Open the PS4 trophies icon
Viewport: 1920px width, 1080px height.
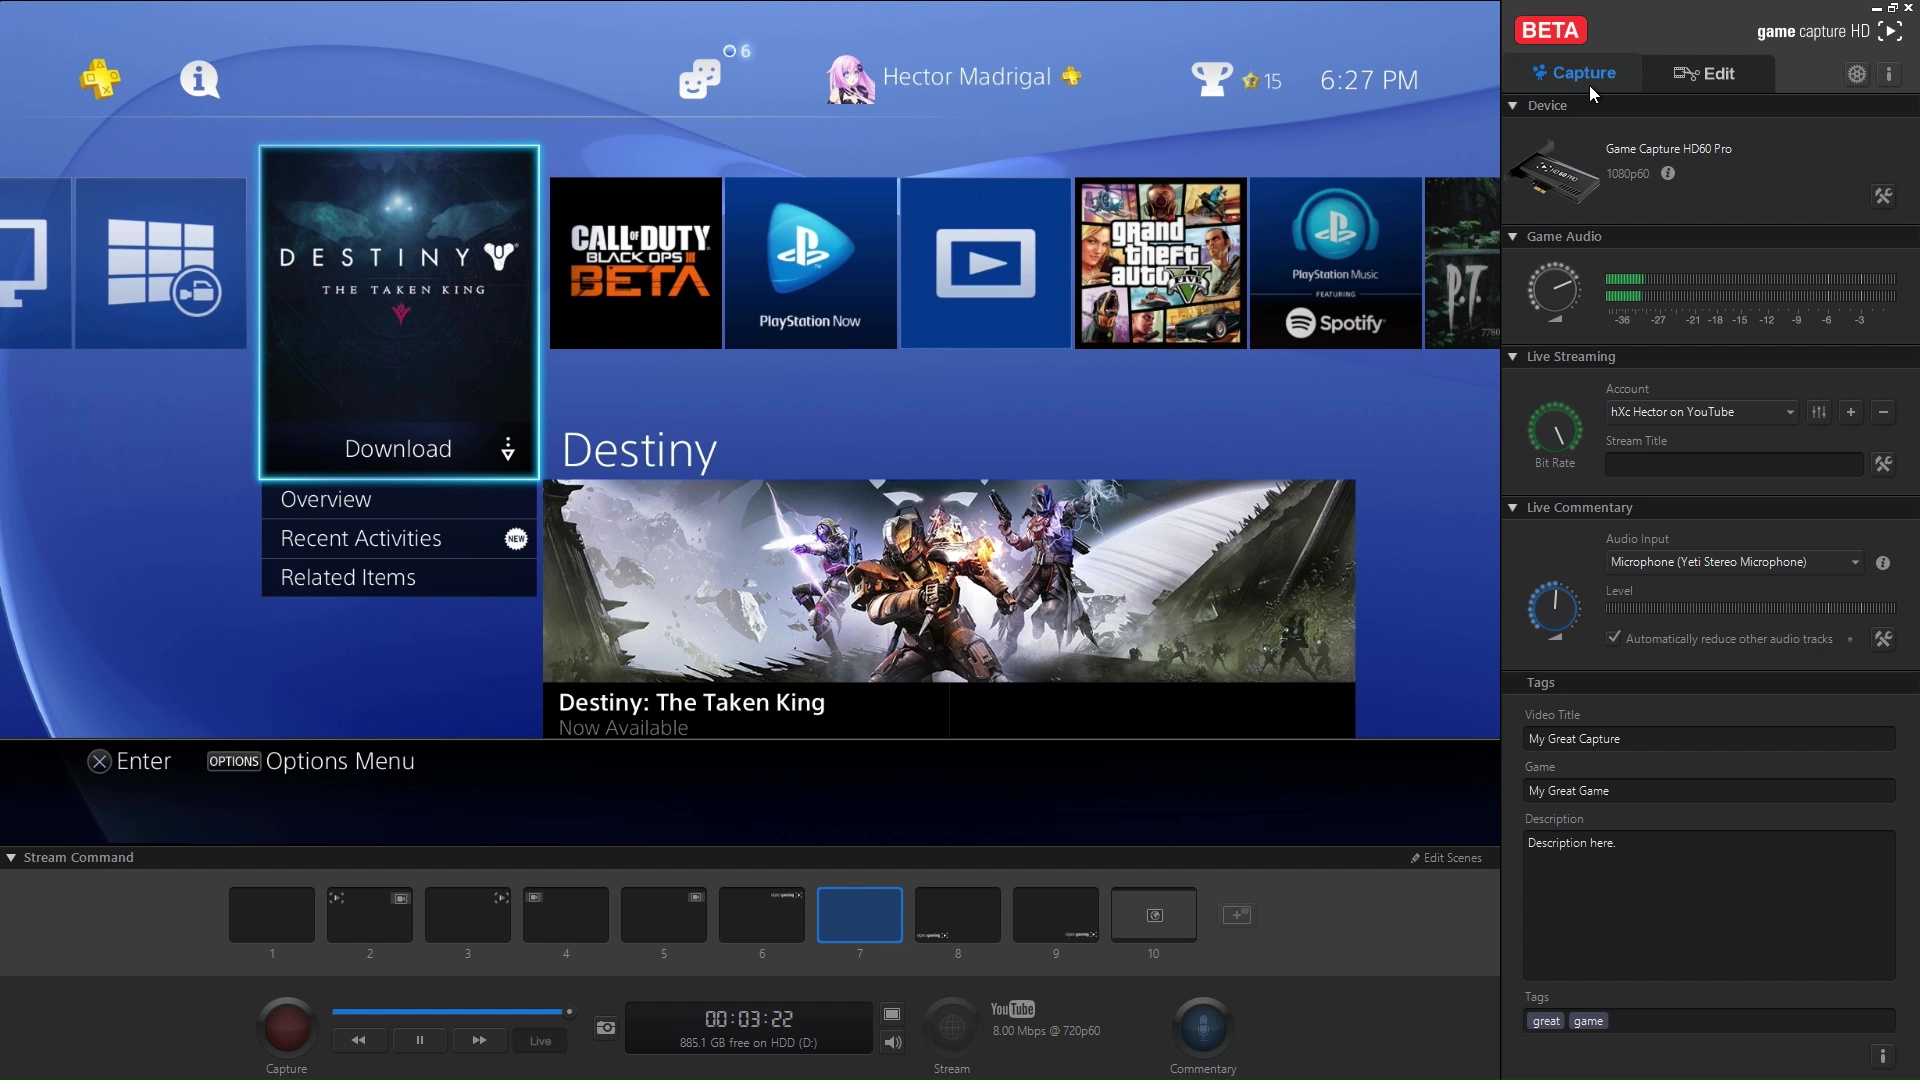(x=1211, y=79)
